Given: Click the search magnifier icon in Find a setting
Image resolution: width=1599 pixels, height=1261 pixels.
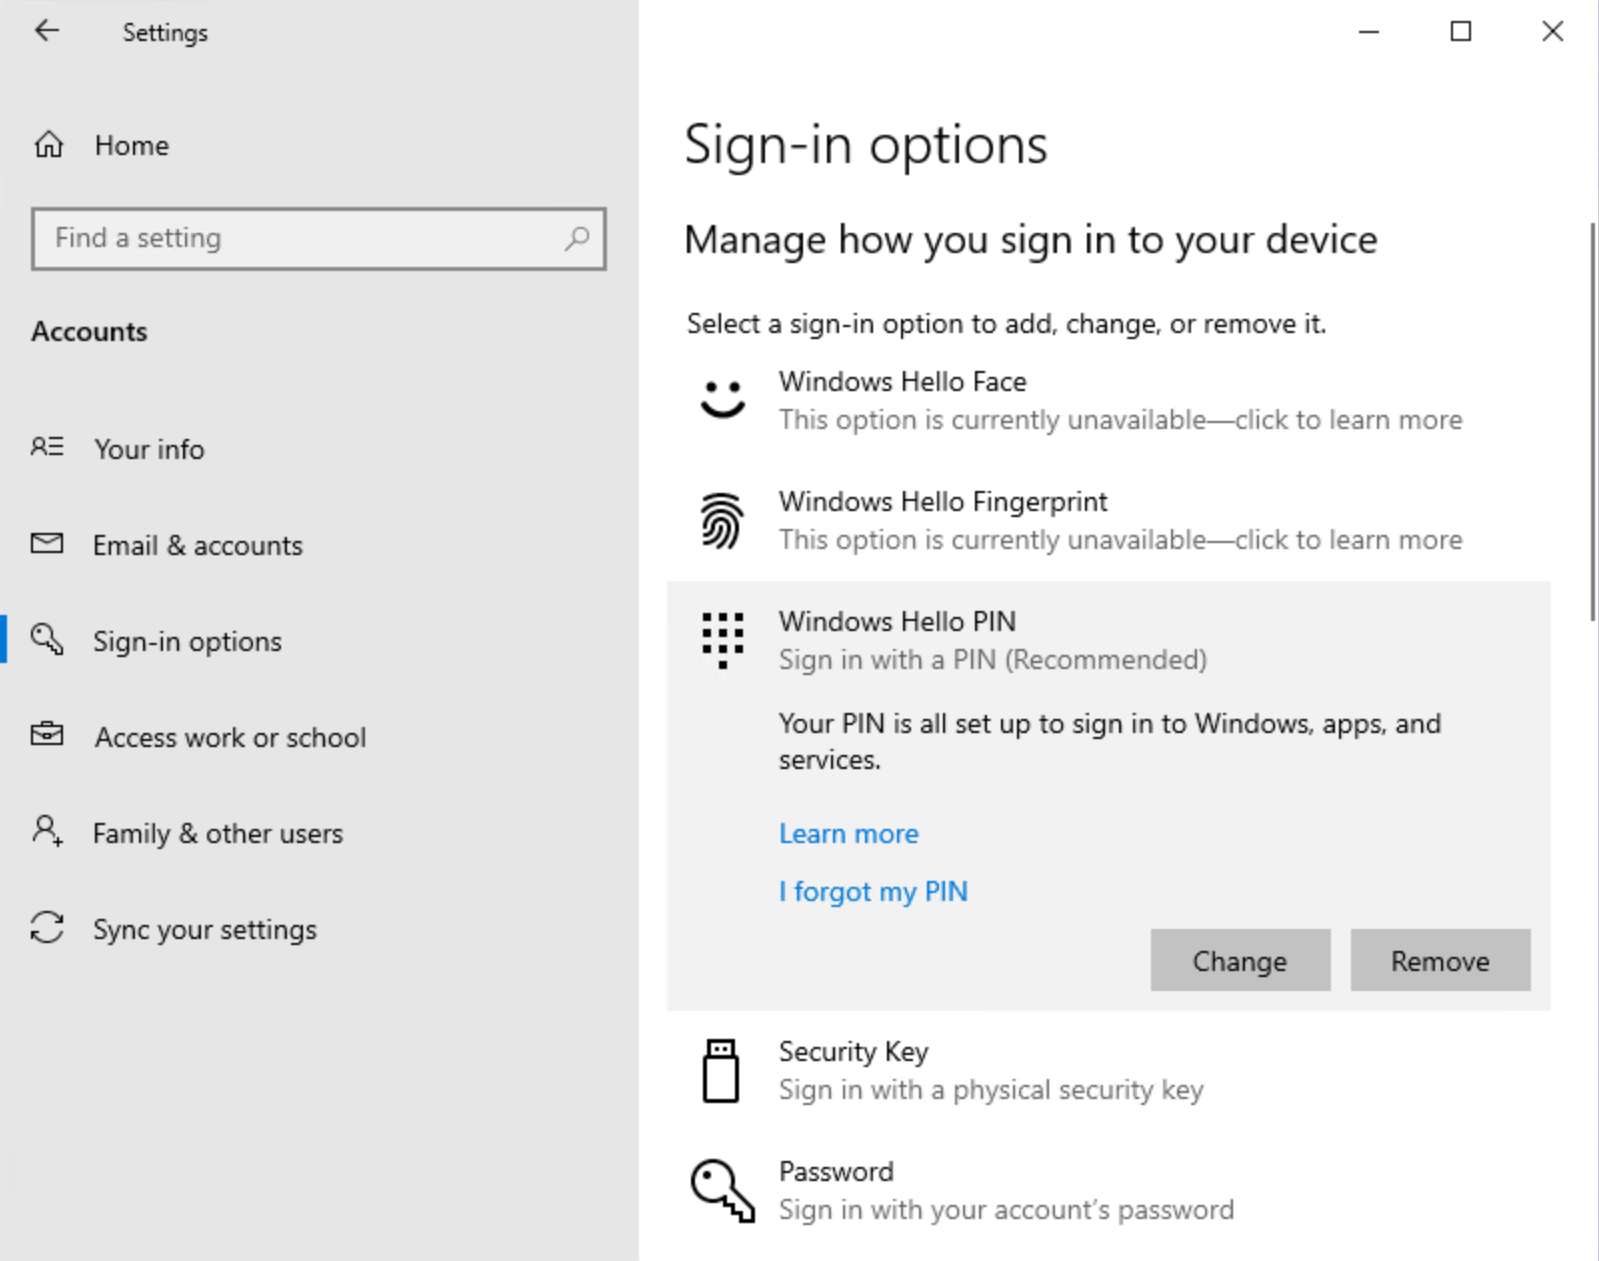Looking at the screenshot, I should (576, 238).
